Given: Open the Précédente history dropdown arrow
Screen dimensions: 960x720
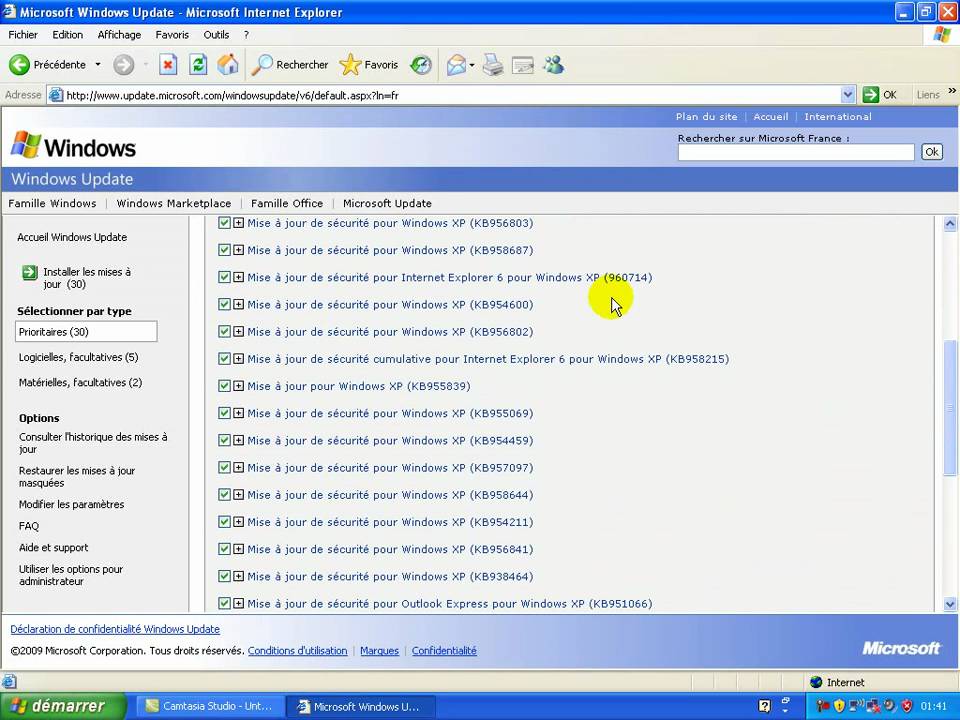Looking at the screenshot, I should click(97, 64).
